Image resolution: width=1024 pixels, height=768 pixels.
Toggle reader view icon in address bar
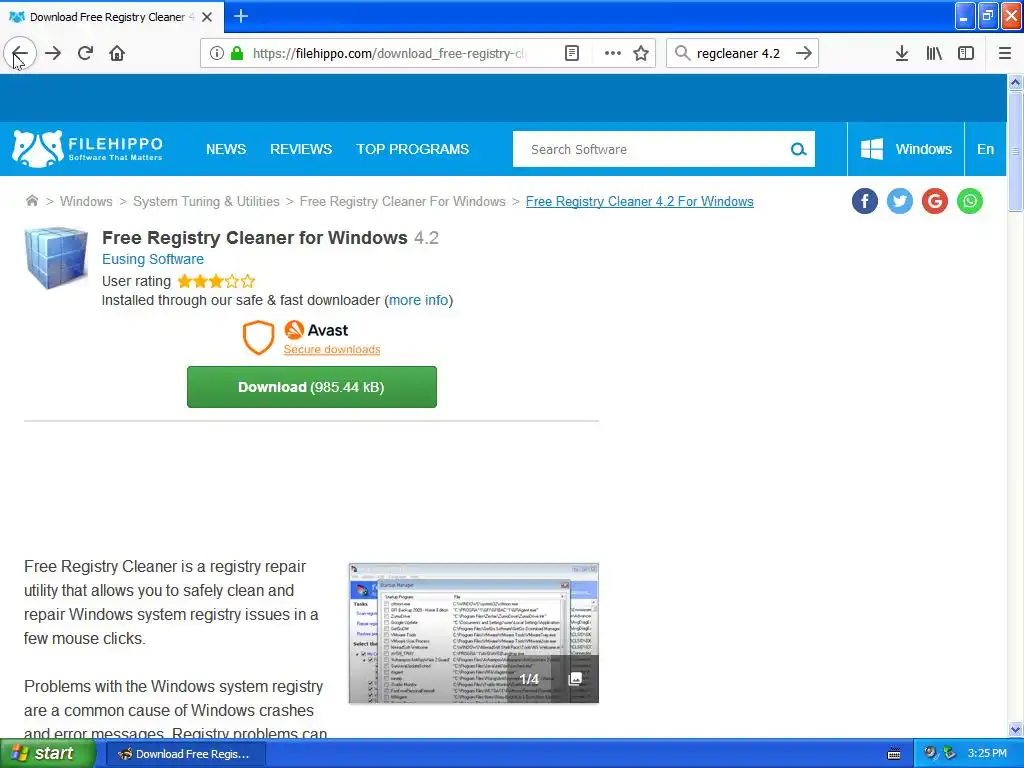point(571,54)
